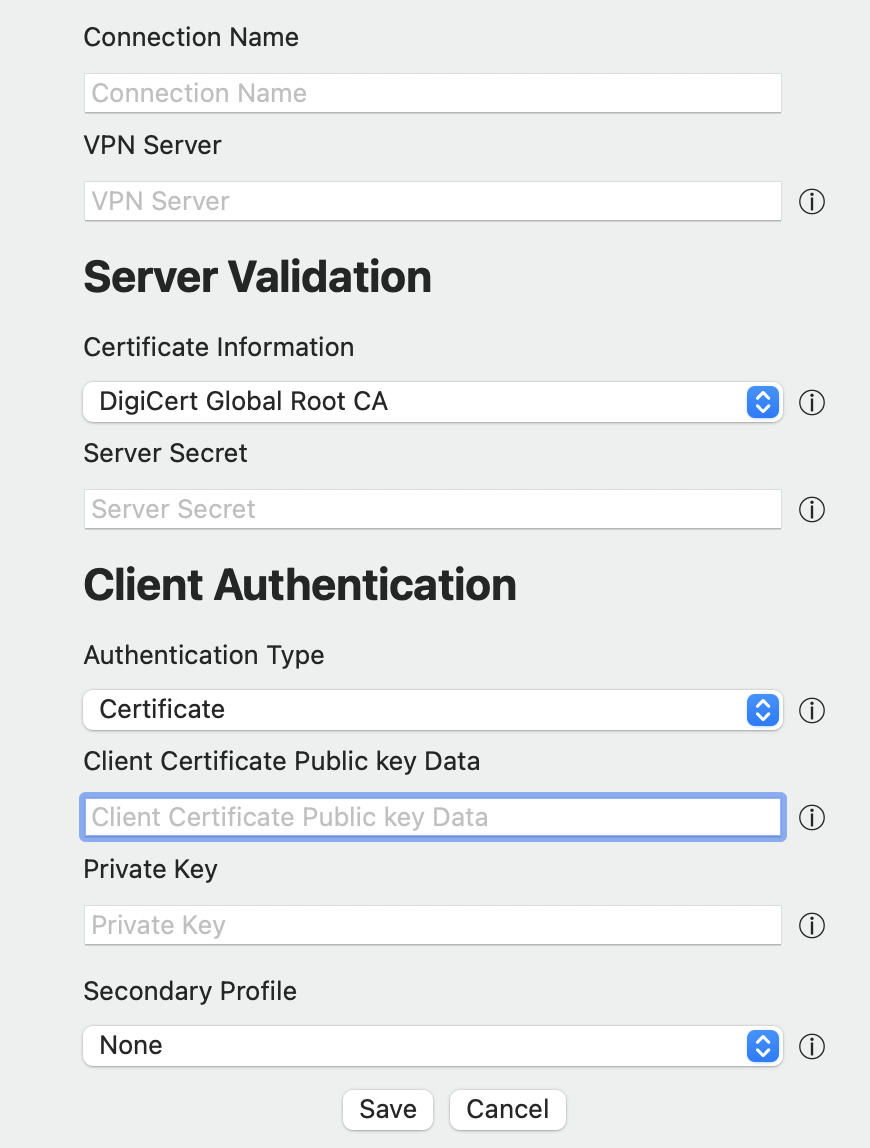Click info icon next to Authentication Type
Screen dimensions: 870x1148
[811, 710]
